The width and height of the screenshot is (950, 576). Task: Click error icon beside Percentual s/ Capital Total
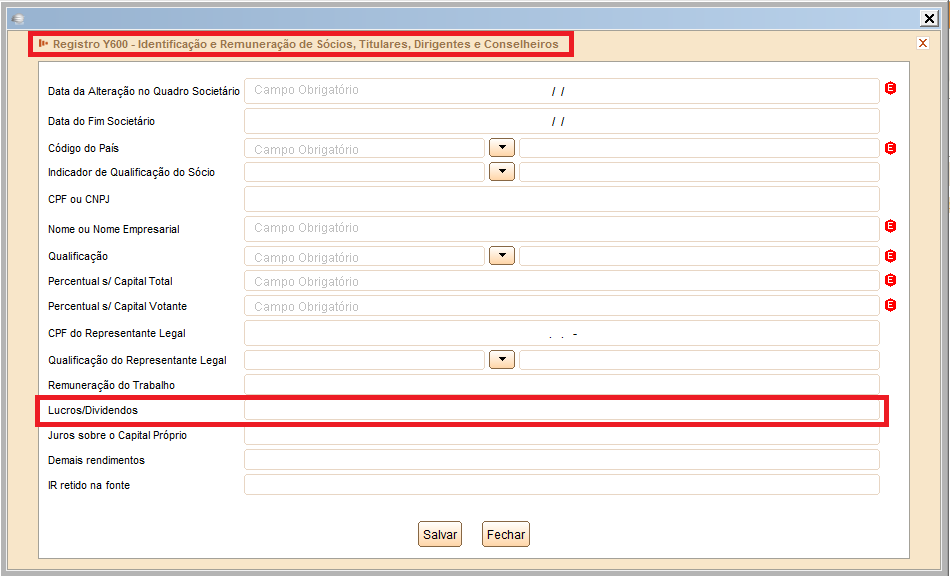890,280
